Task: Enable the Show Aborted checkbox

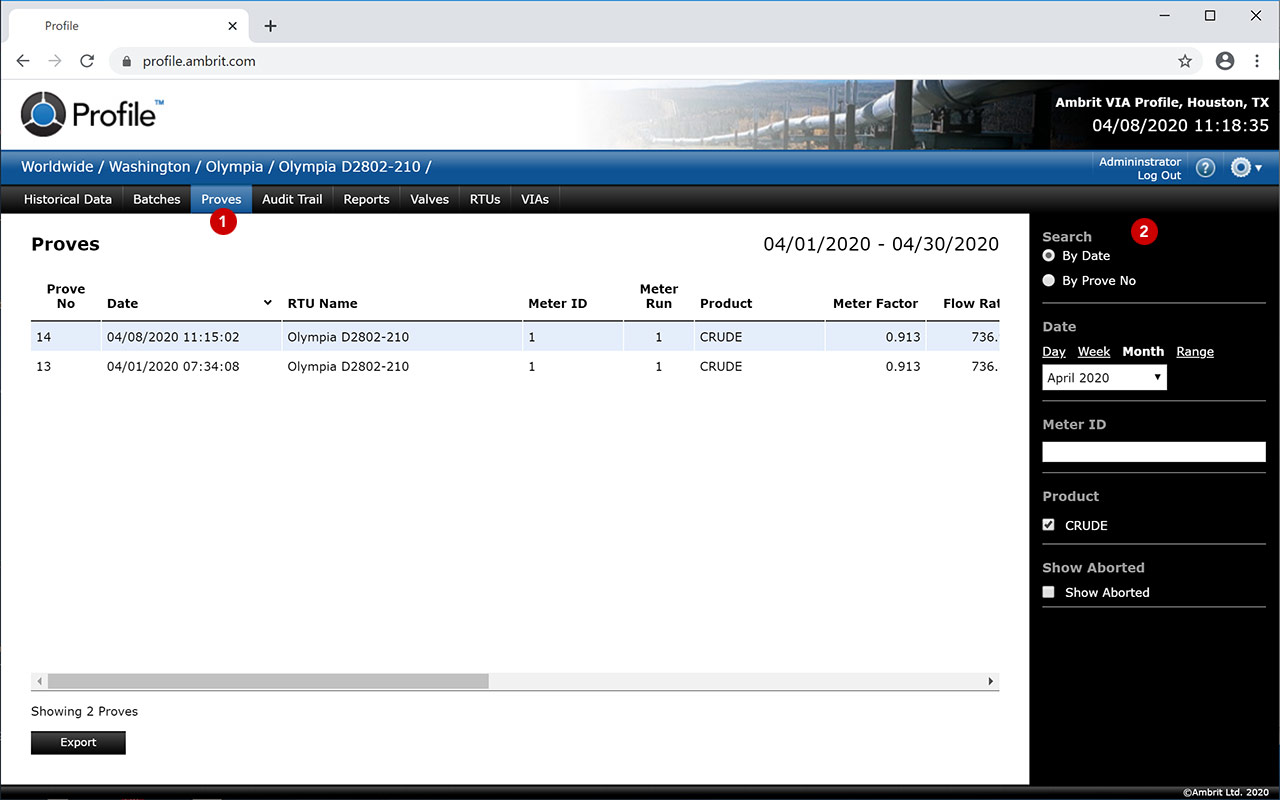Action: pyautogui.click(x=1049, y=592)
